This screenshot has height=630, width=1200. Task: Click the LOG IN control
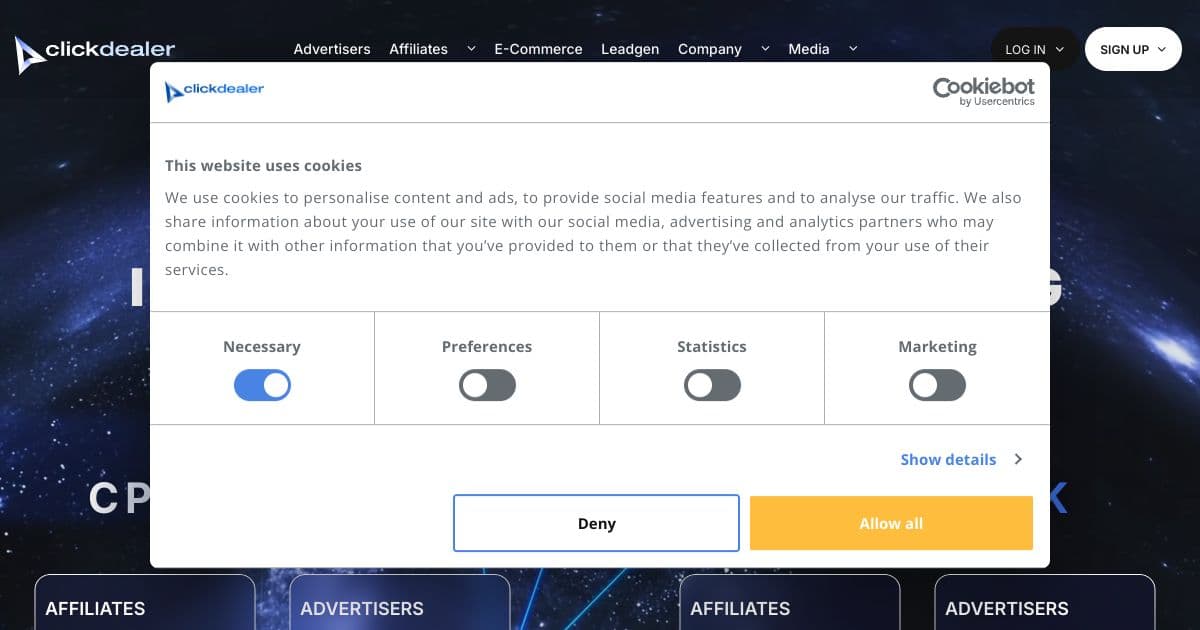(x=1027, y=48)
